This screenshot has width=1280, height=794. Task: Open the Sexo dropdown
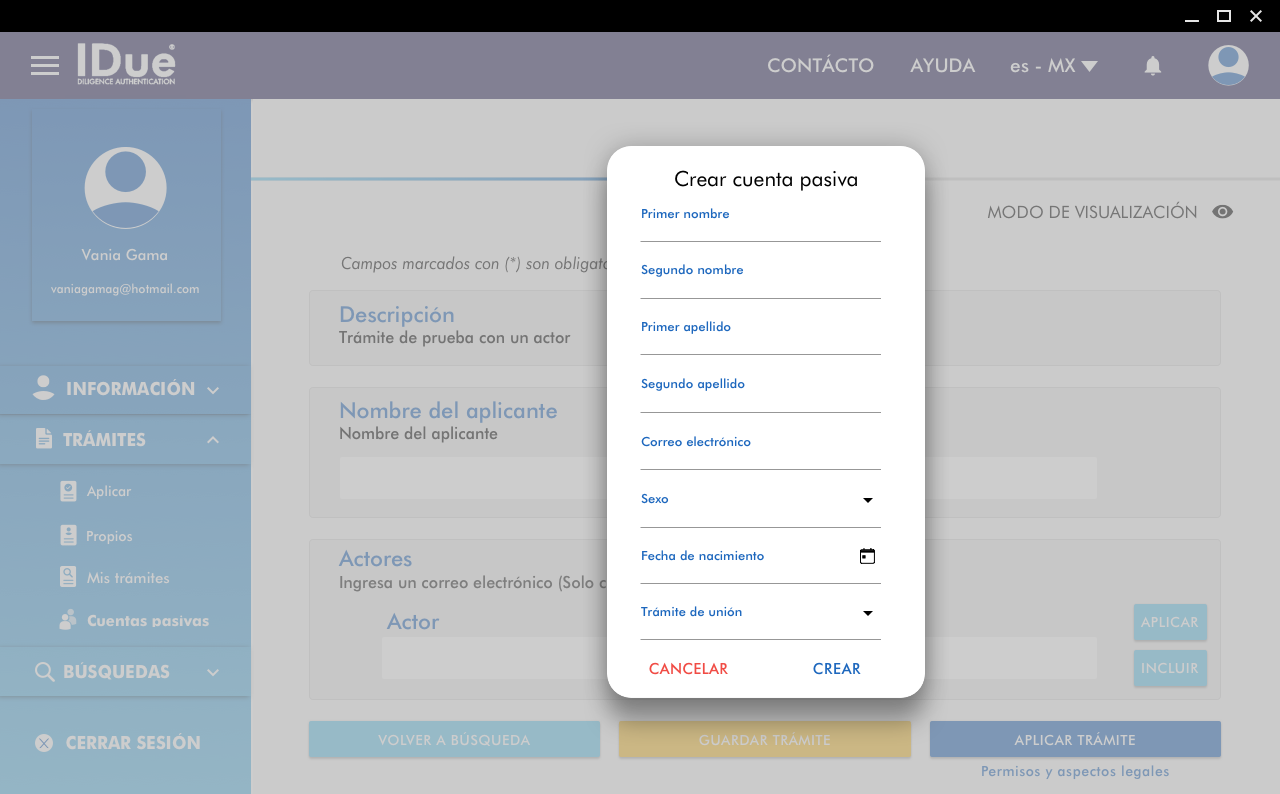coord(867,500)
